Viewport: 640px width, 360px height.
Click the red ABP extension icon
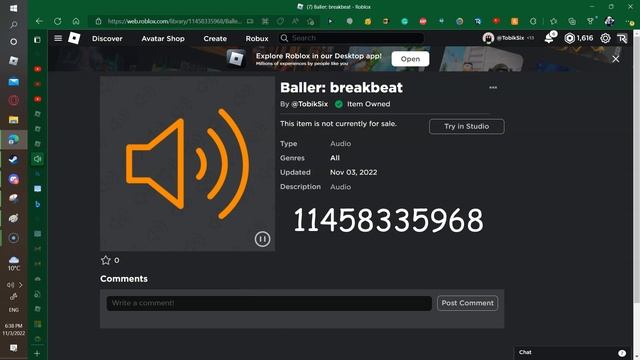tap(423, 21)
